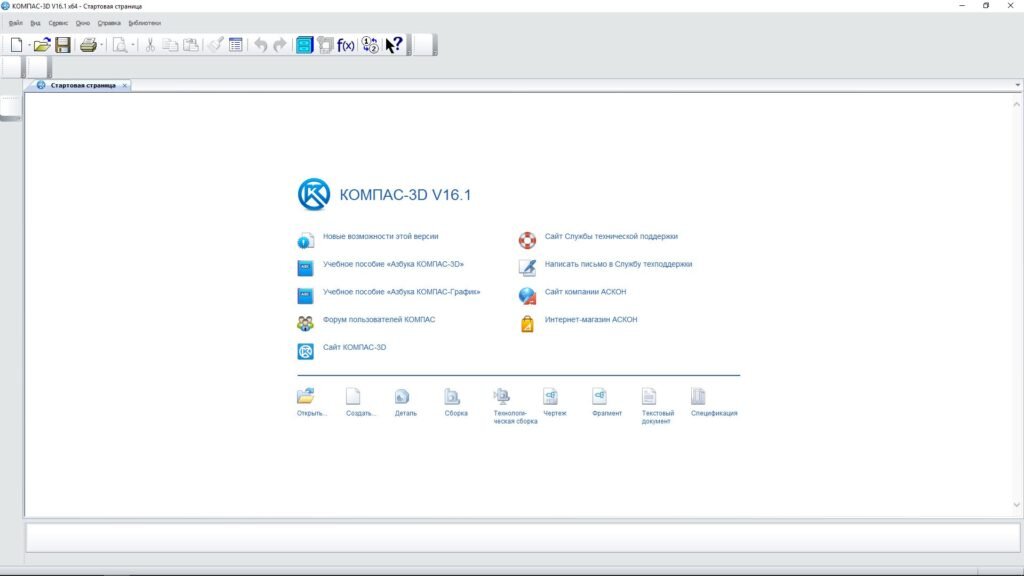Open Сайт Службы технической поддержки link
This screenshot has width=1024, height=576.
(x=611, y=236)
